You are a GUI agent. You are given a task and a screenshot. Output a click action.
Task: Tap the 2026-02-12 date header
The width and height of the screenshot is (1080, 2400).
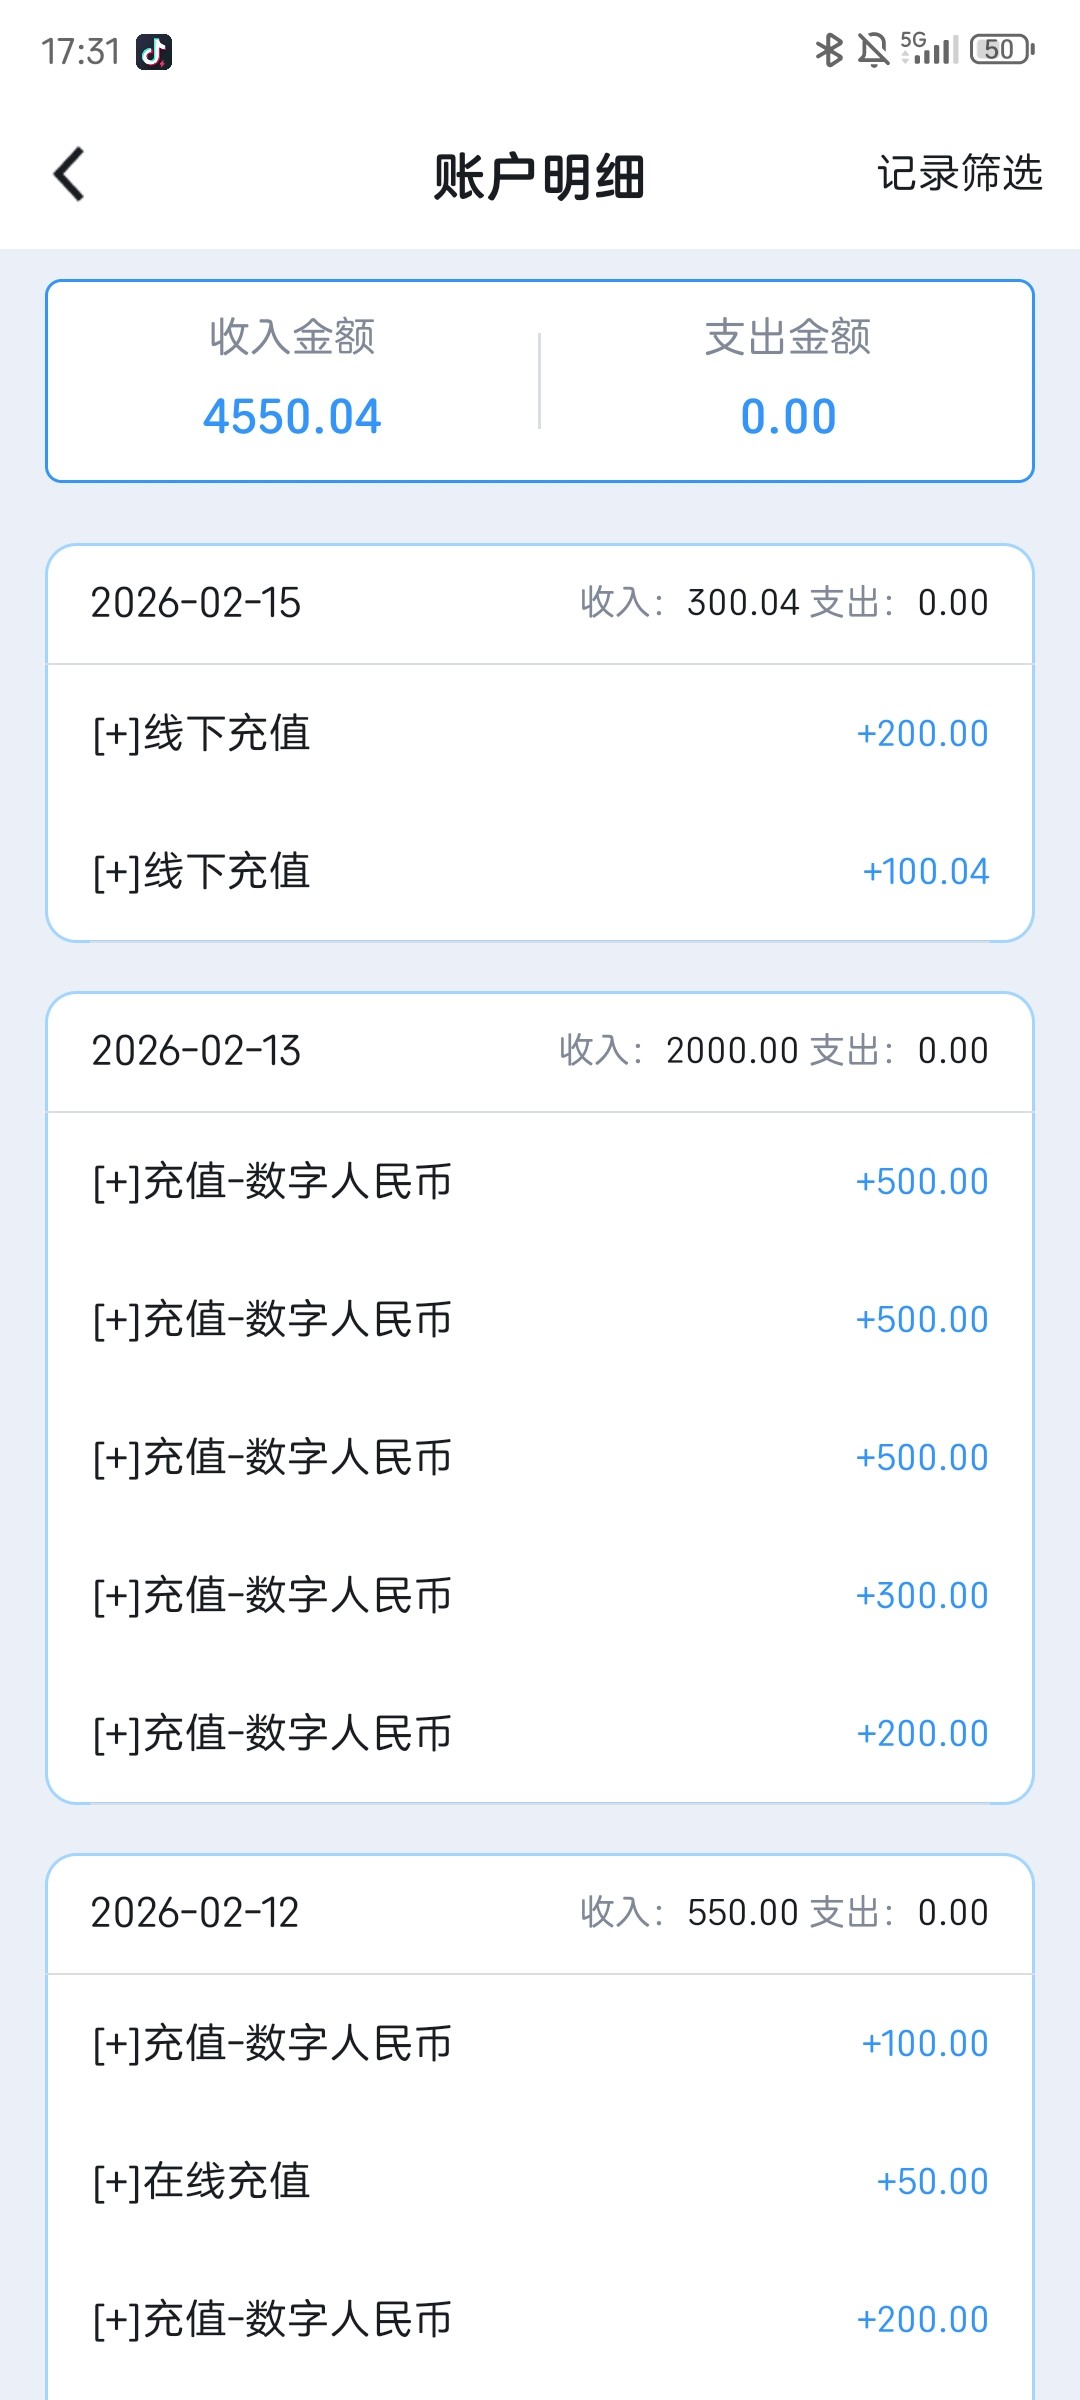pyautogui.click(x=195, y=1913)
